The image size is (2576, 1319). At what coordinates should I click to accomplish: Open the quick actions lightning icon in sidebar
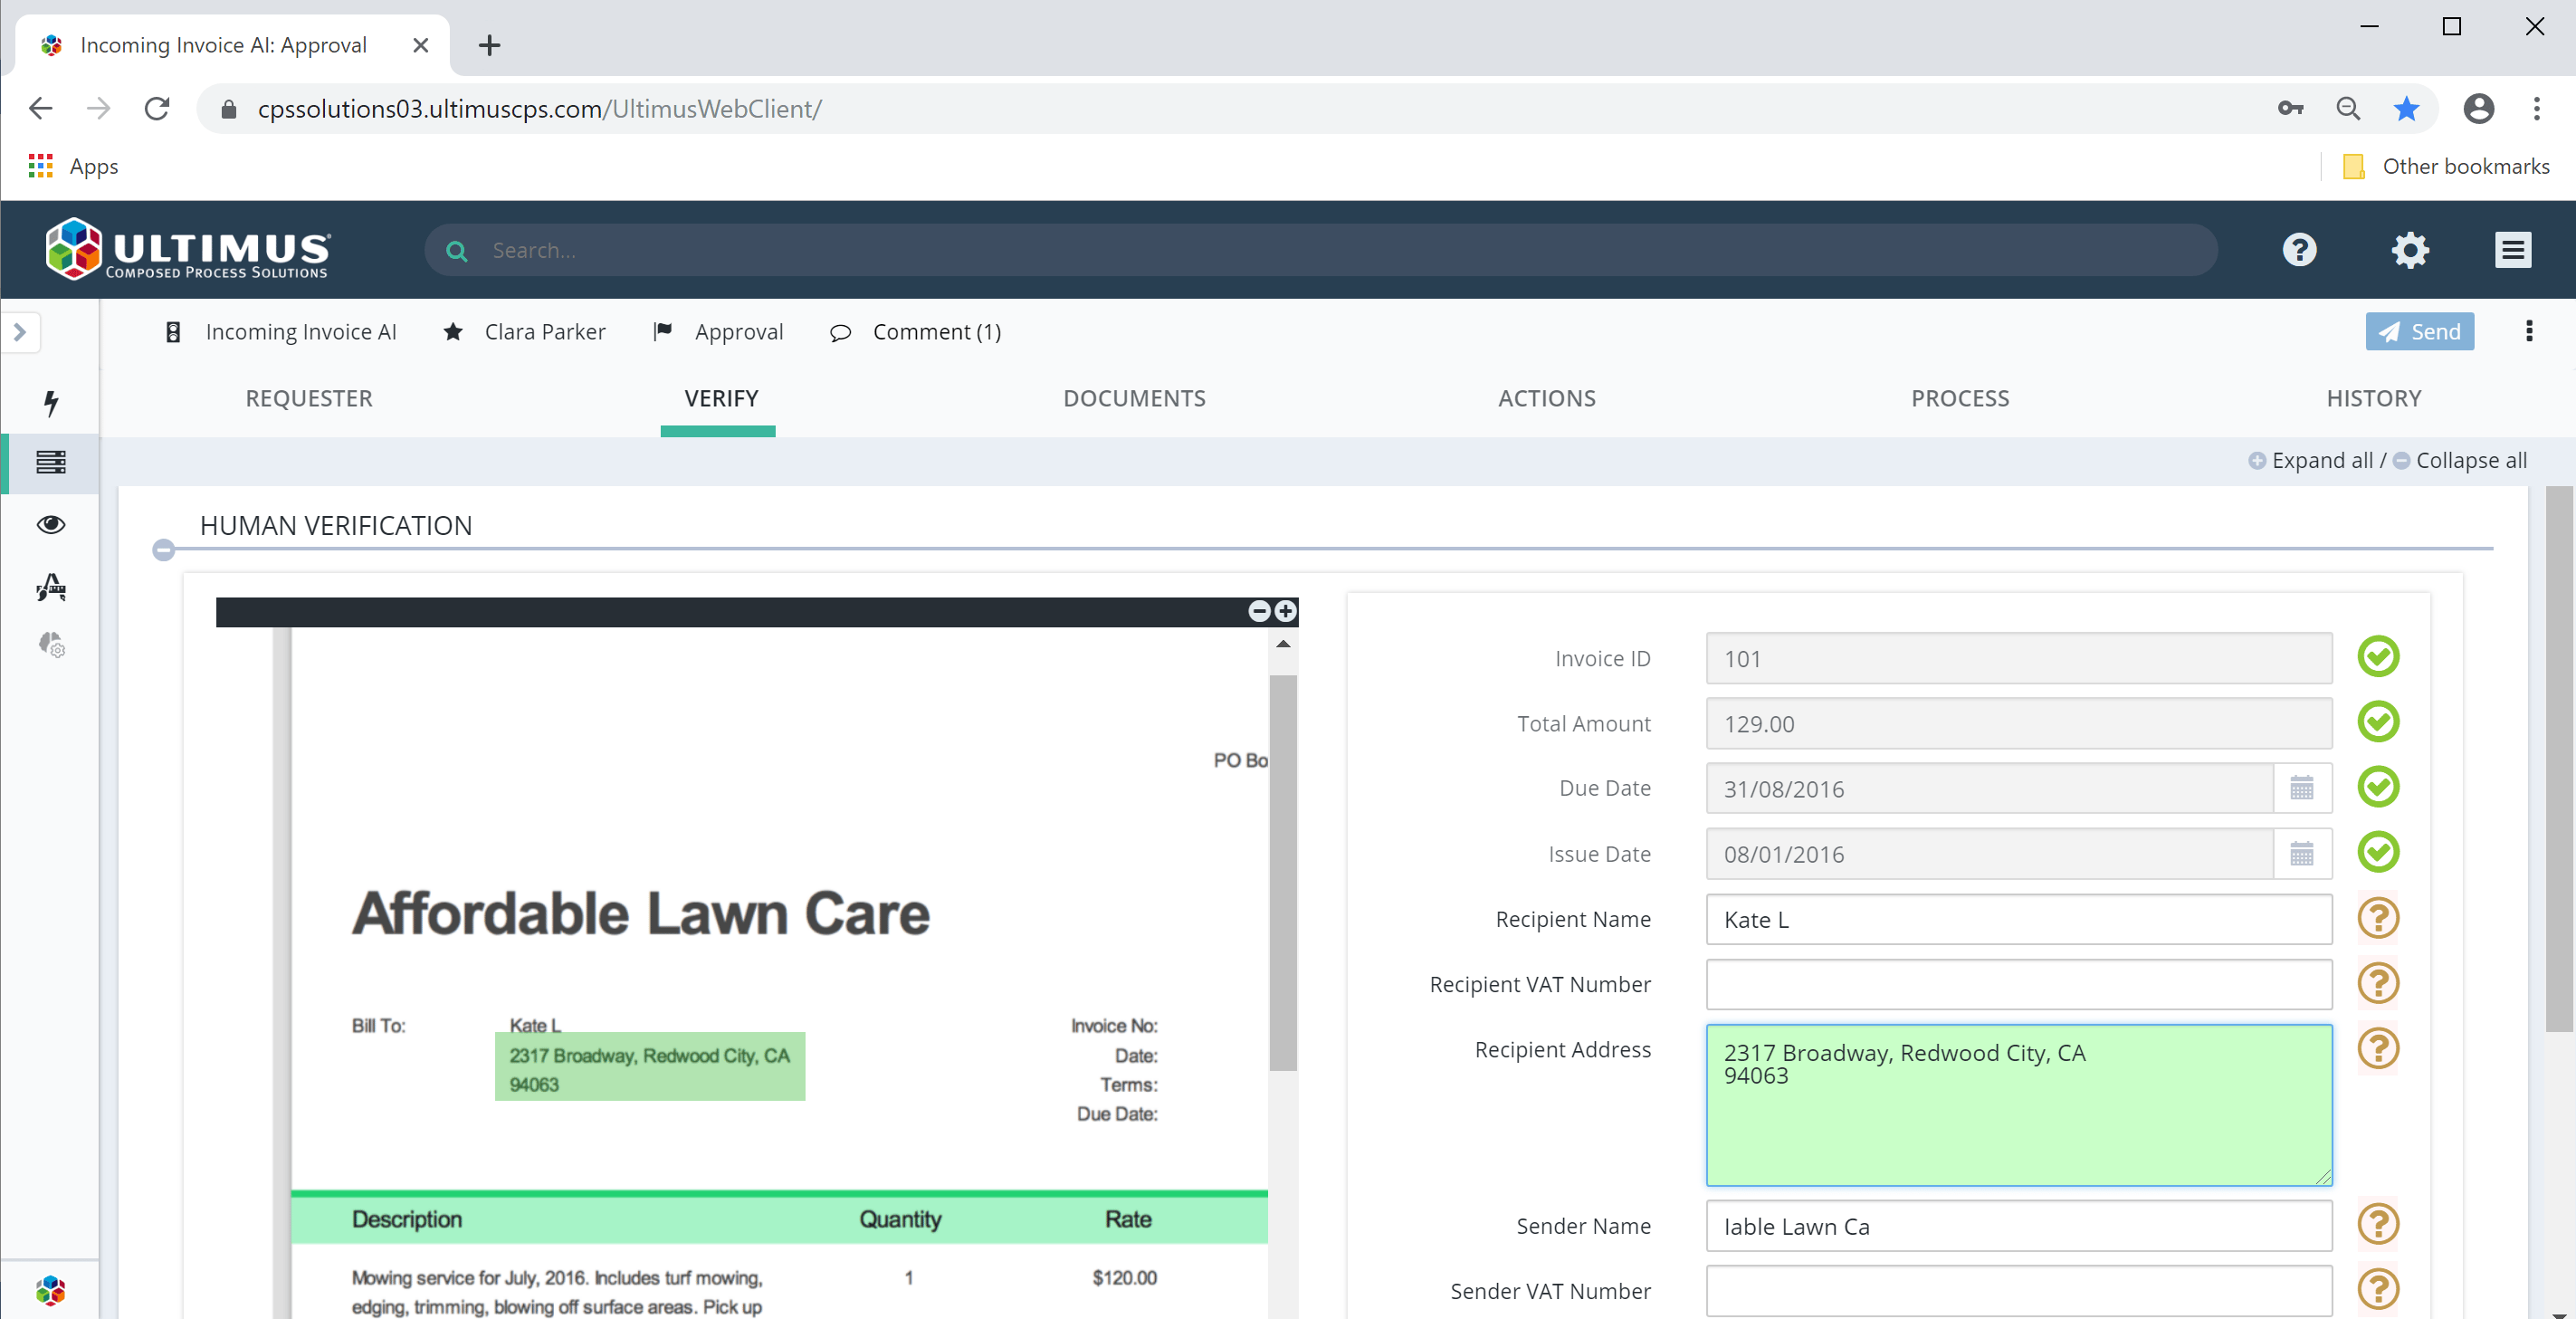[50, 403]
